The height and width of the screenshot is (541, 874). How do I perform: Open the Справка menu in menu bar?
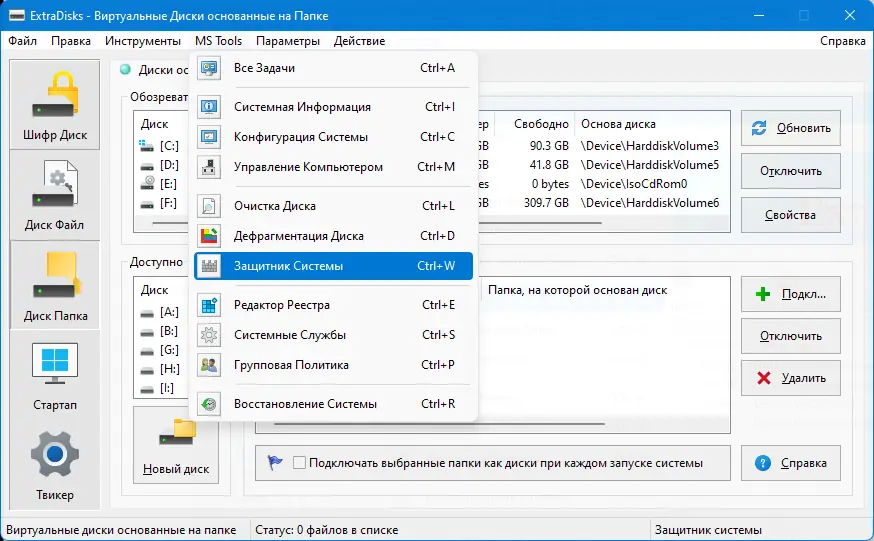point(842,41)
